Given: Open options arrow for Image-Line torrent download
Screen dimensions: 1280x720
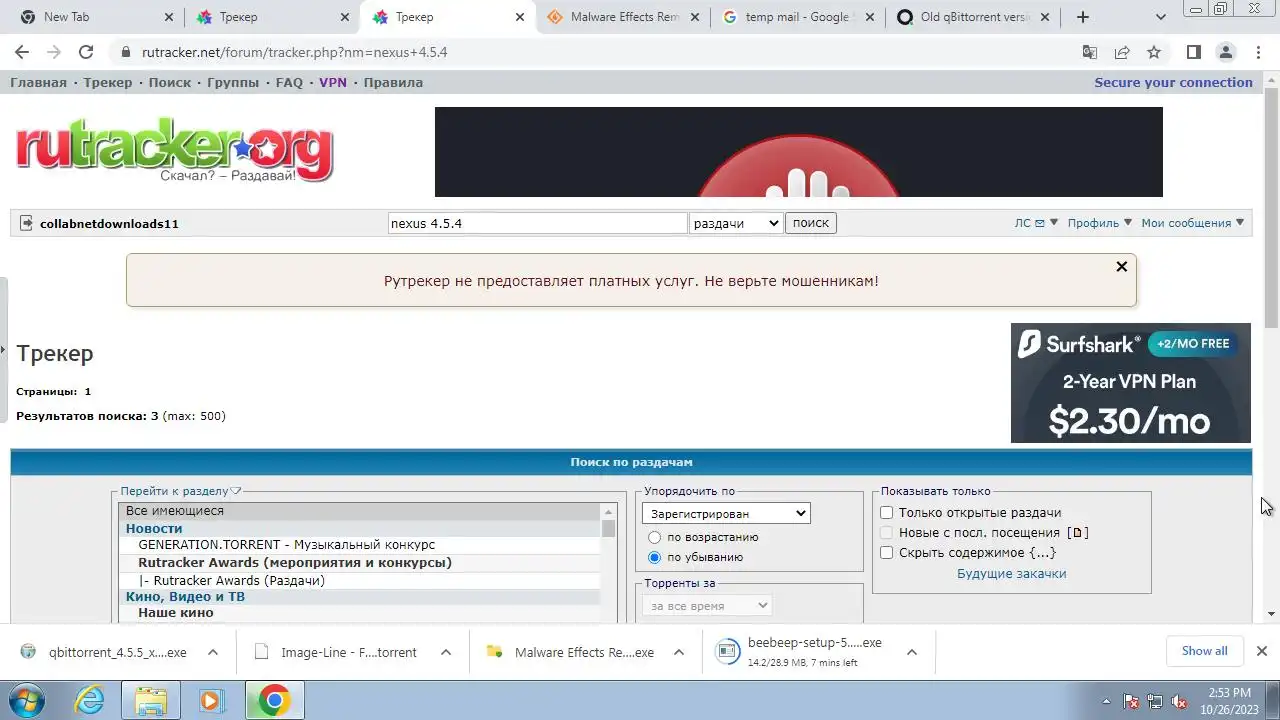Looking at the screenshot, I should pyautogui.click(x=446, y=652).
